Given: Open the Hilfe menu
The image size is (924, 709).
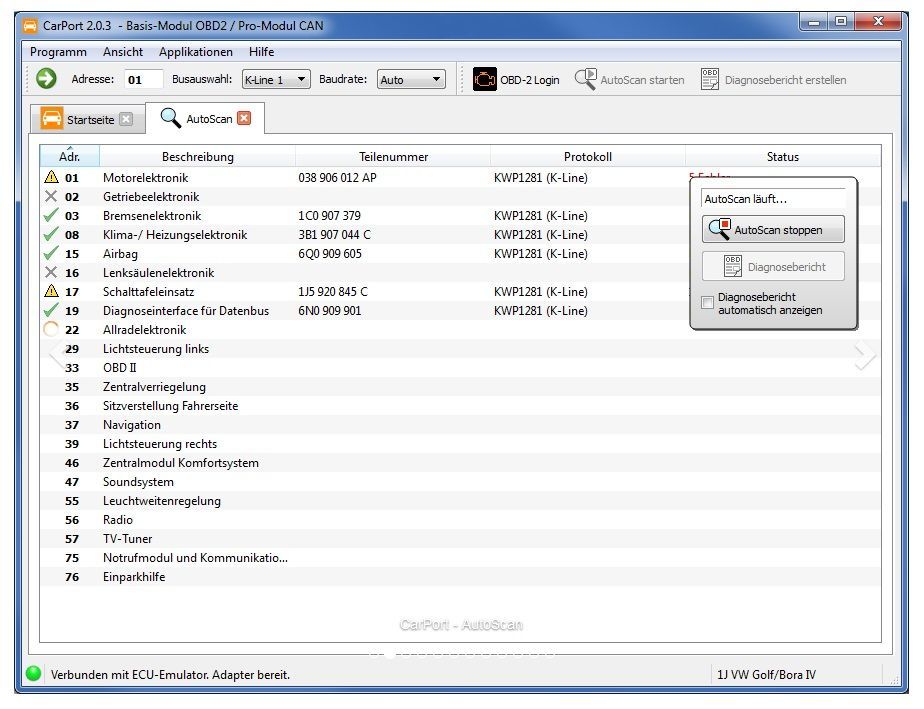Looking at the screenshot, I should (261, 52).
